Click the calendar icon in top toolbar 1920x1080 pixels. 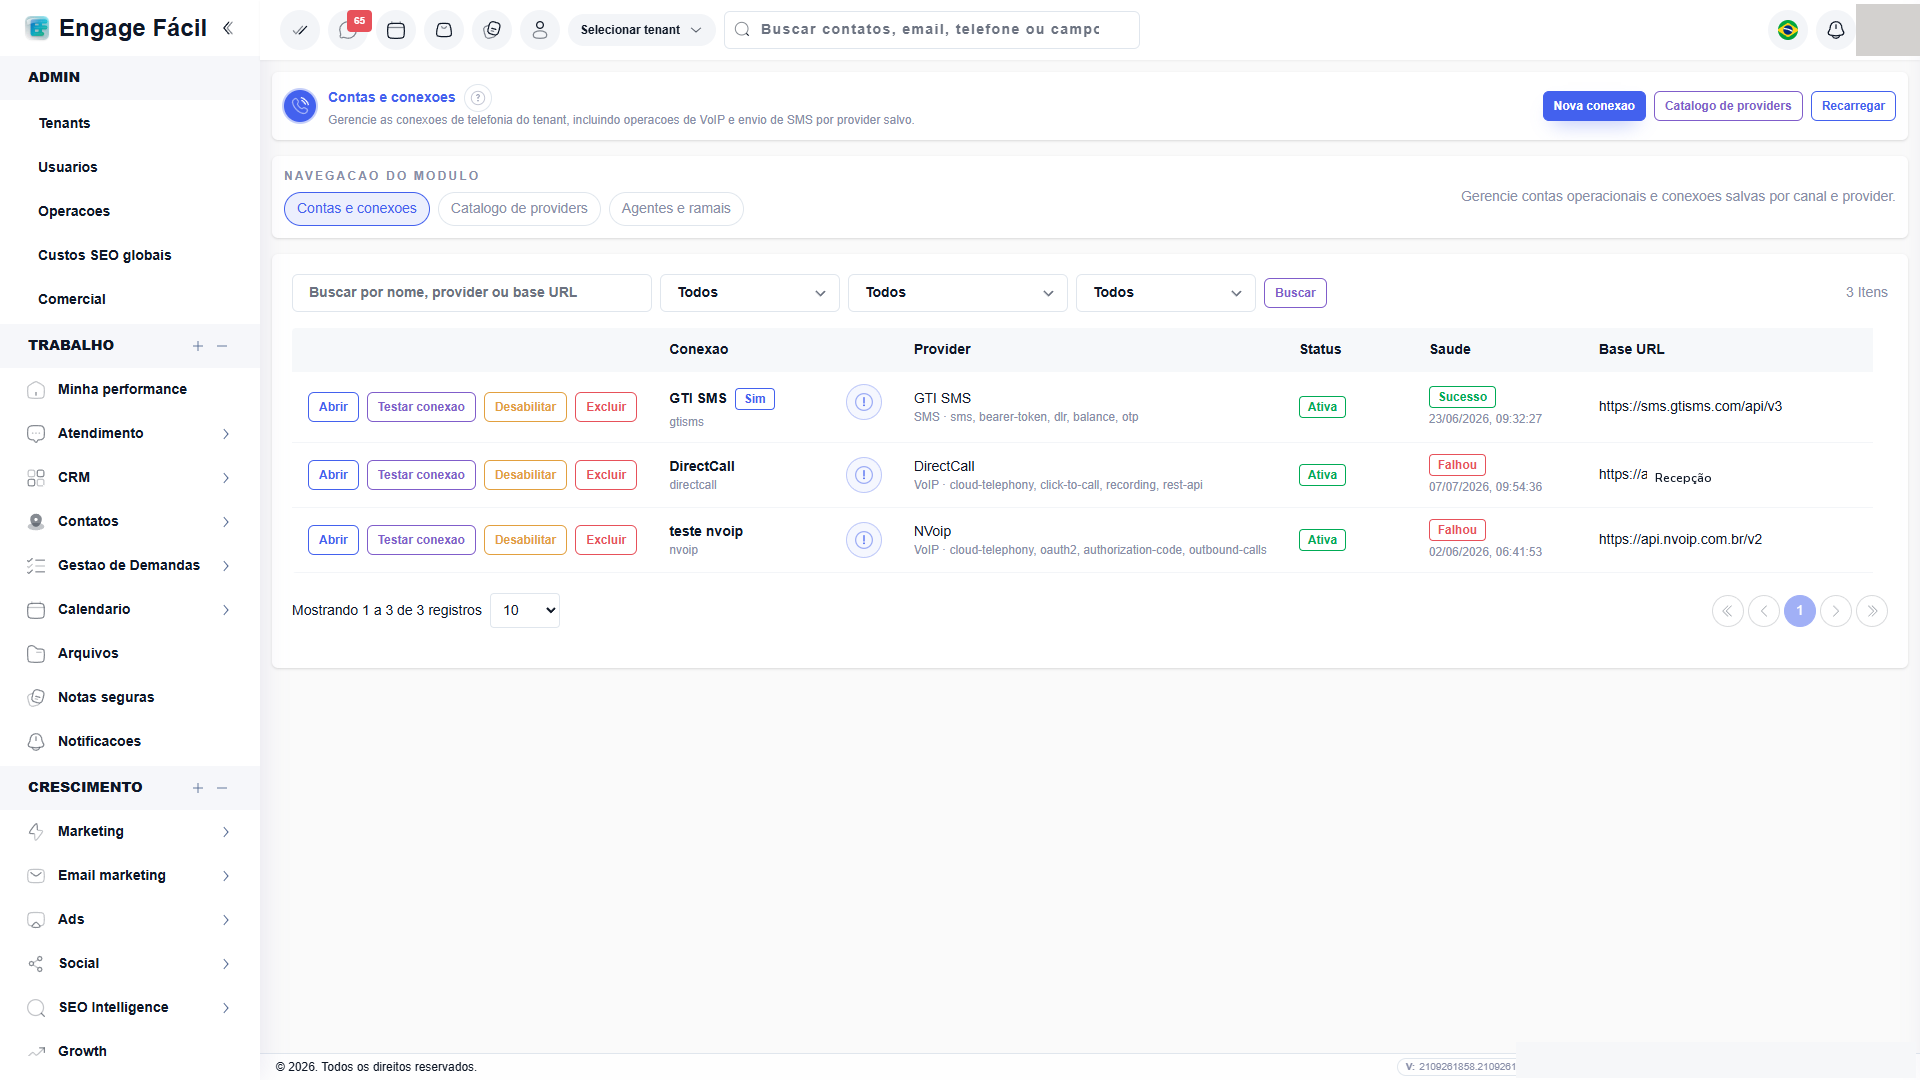coord(396,30)
